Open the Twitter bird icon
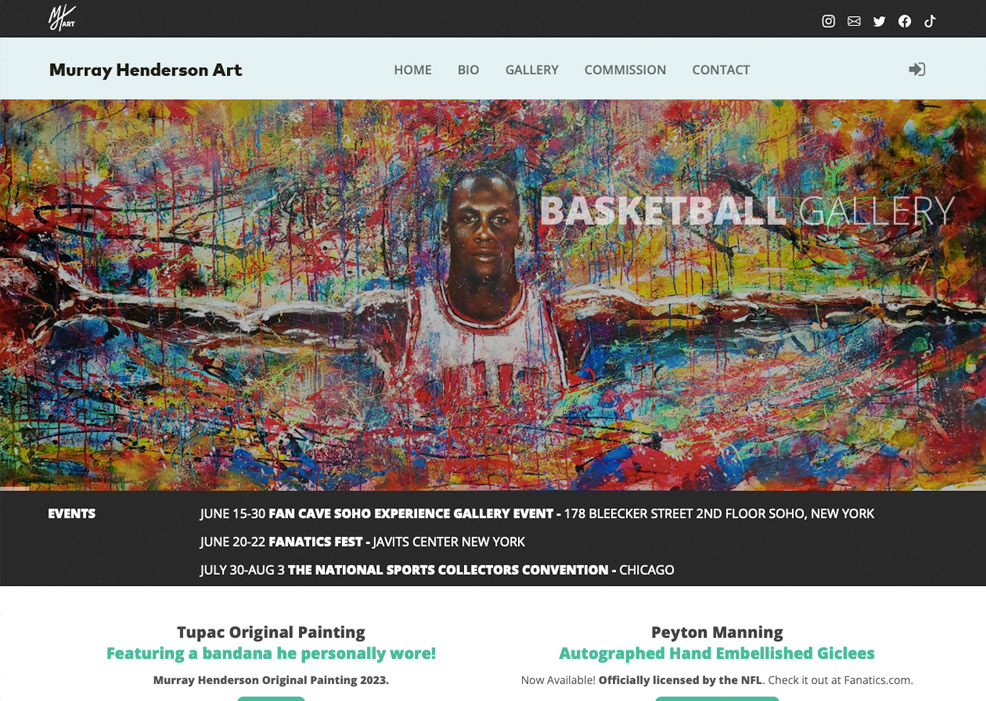The height and width of the screenshot is (701, 986). pos(879,21)
